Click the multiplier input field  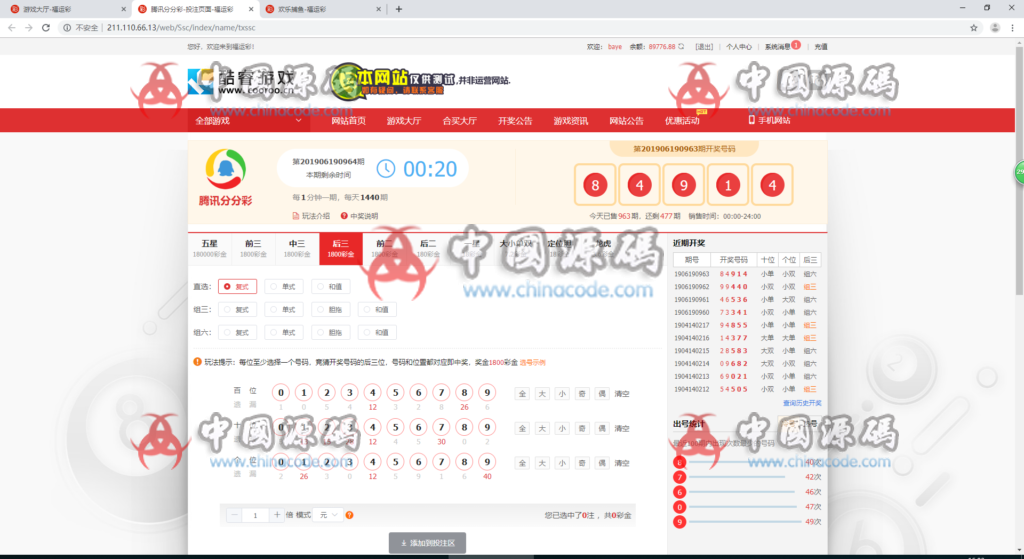tap(255, 515)
